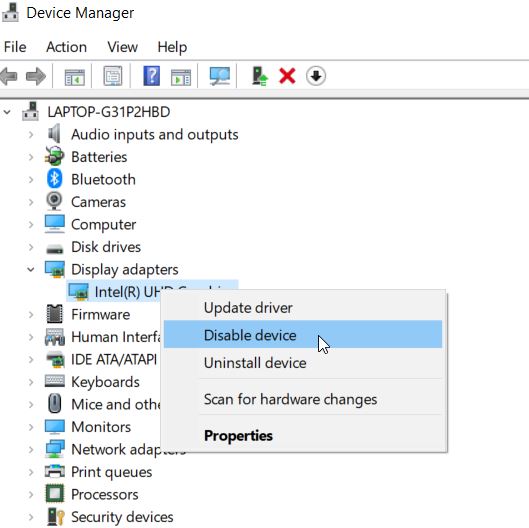This screenshot has height=528, width=529.
Task: Click the Network adapters icon
Action: coord(55,449)
